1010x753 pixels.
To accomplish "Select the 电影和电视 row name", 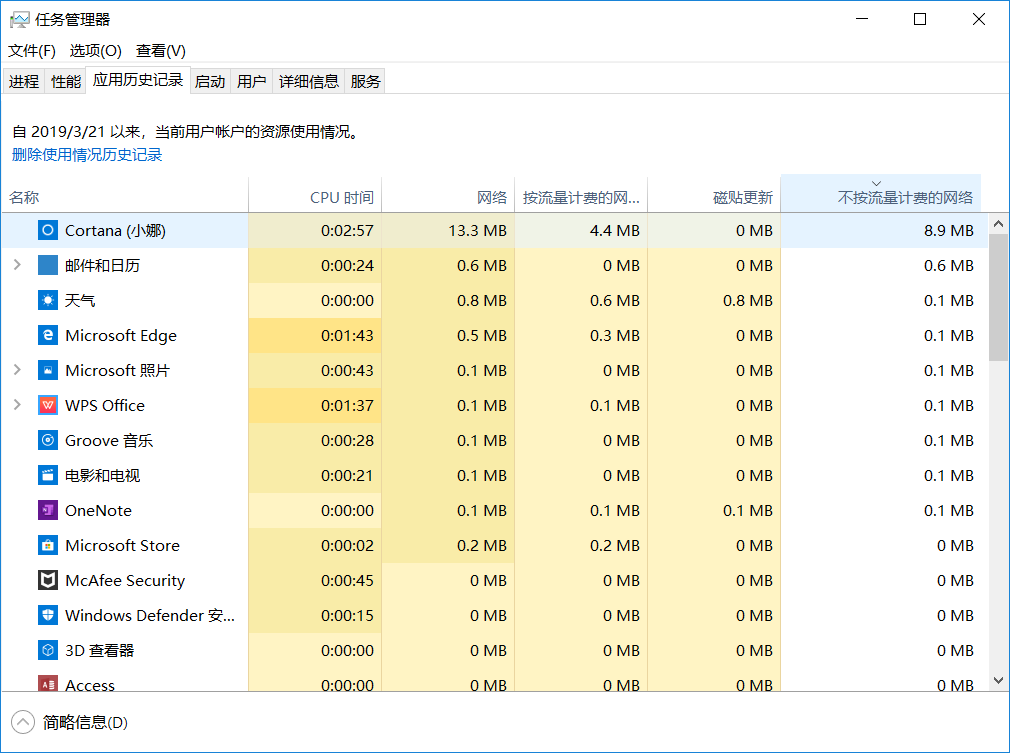I will click(x=102, y=475).
